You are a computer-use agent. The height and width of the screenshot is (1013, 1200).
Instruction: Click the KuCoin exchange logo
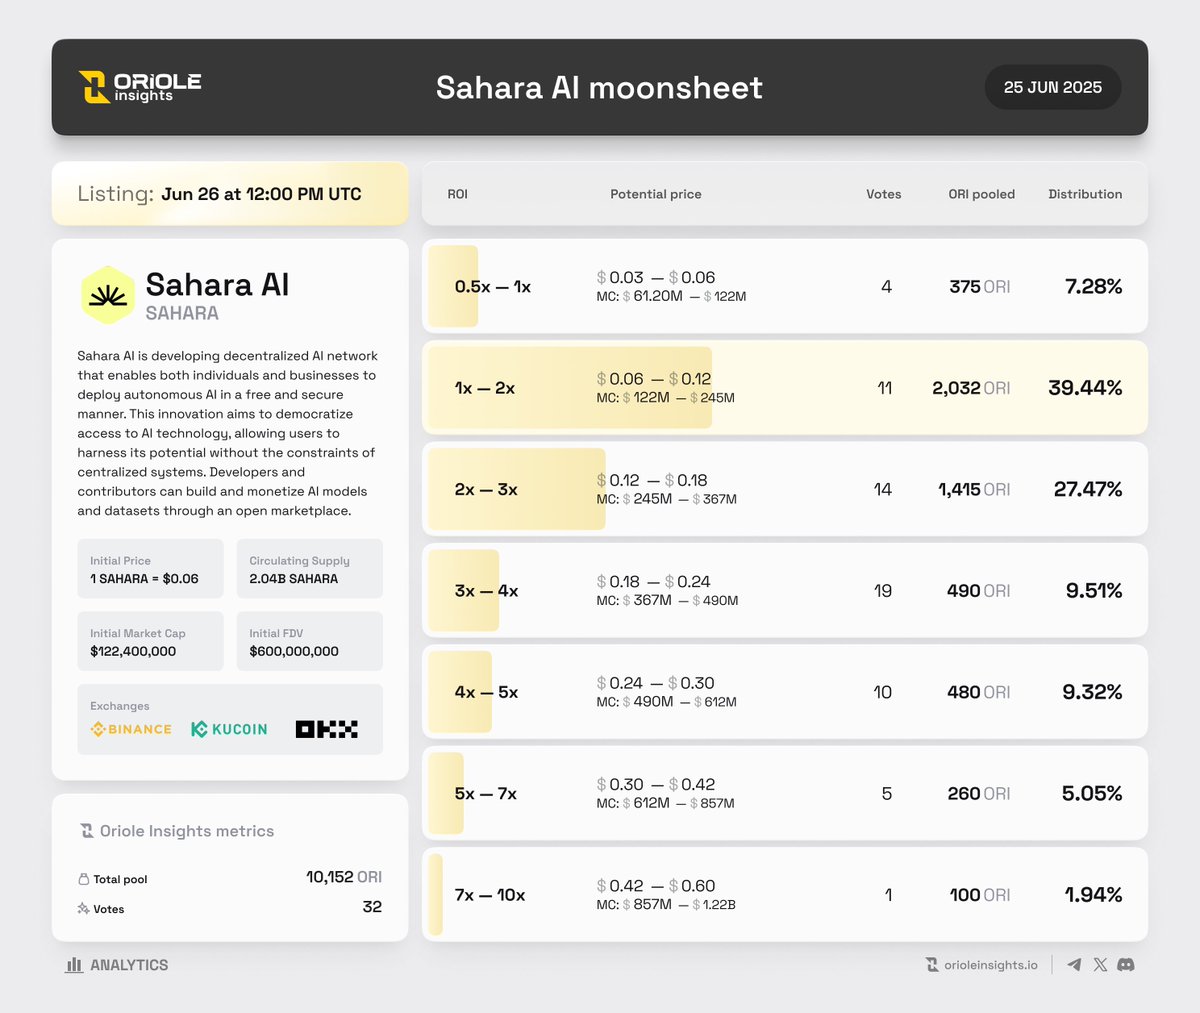tap(229, 729)
